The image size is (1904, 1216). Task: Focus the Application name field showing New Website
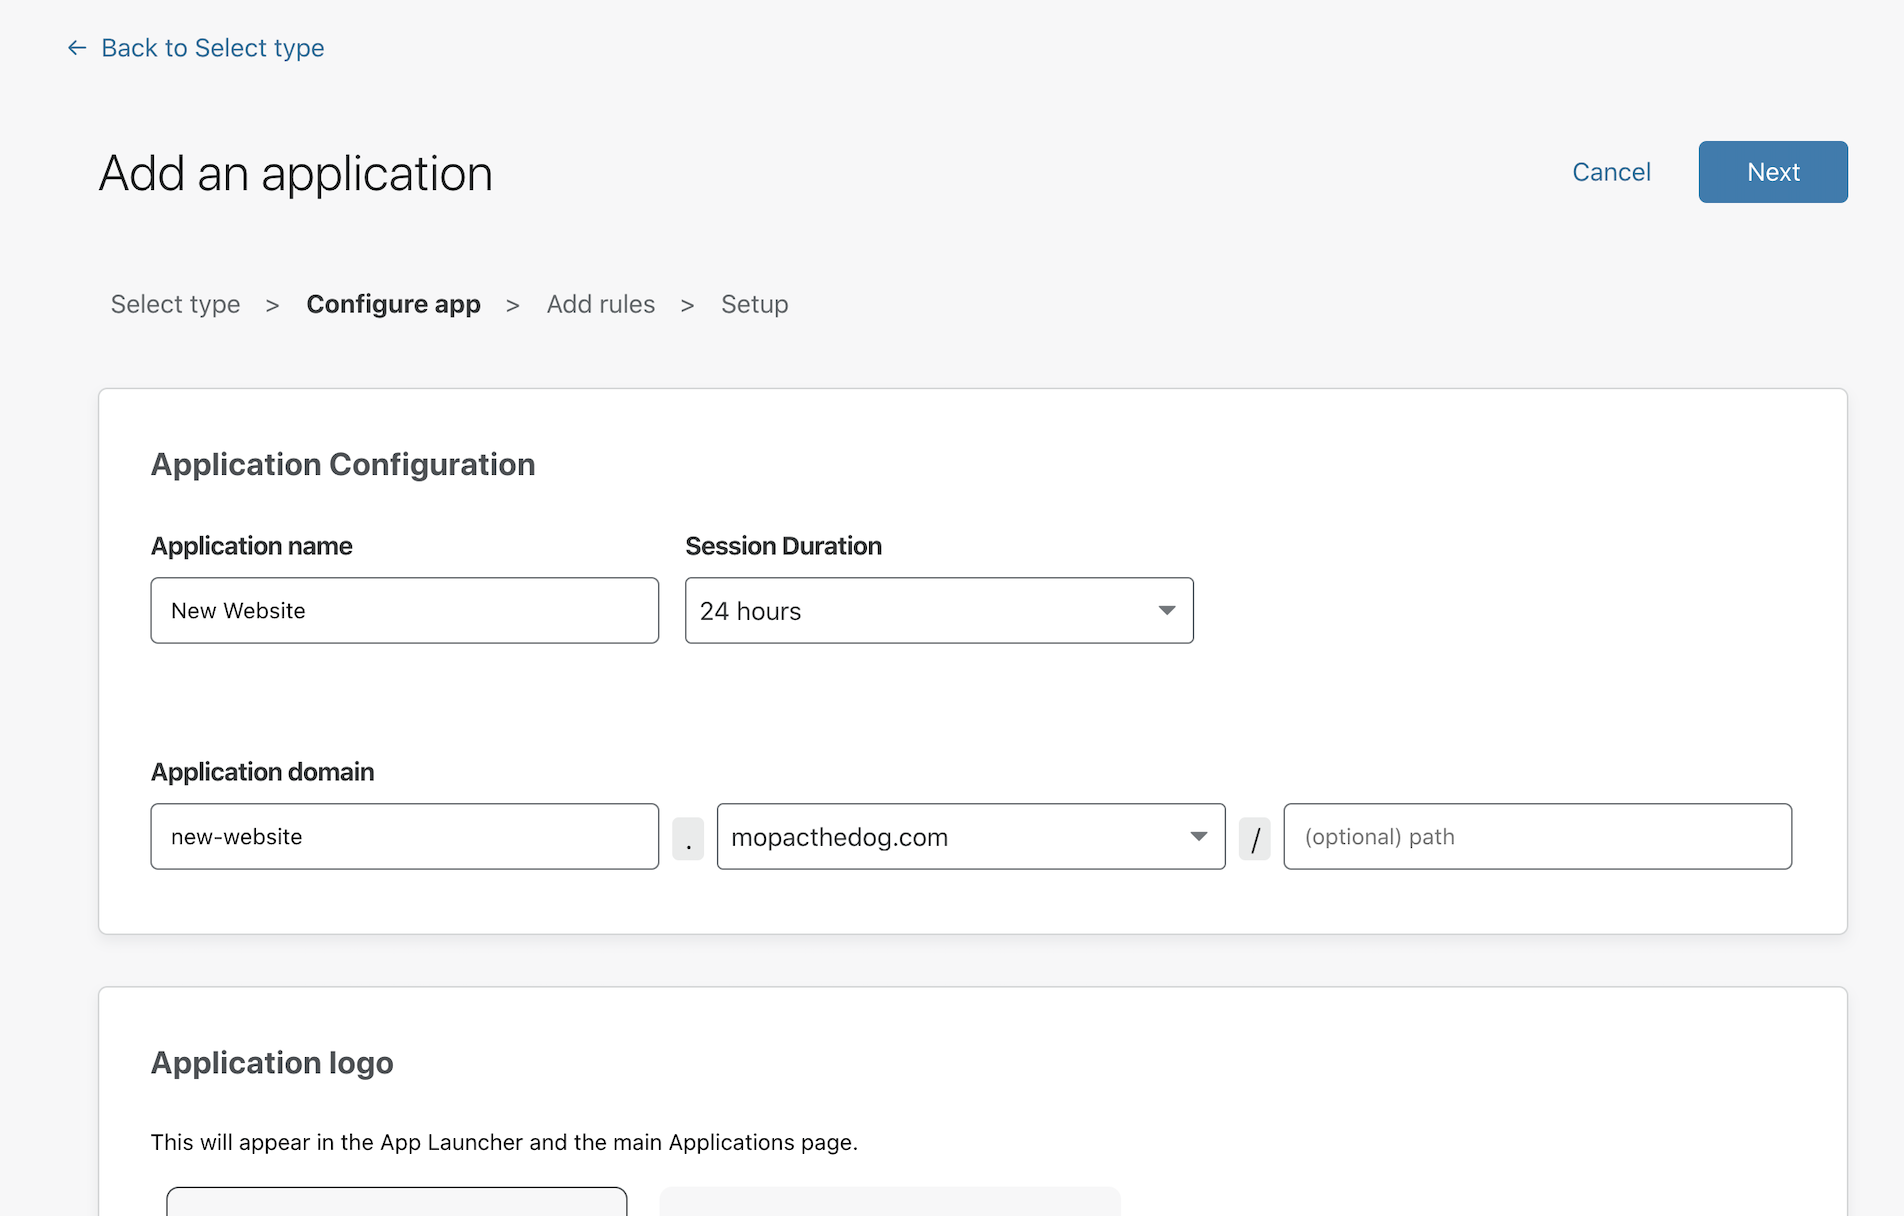click(x=404, y=610)
